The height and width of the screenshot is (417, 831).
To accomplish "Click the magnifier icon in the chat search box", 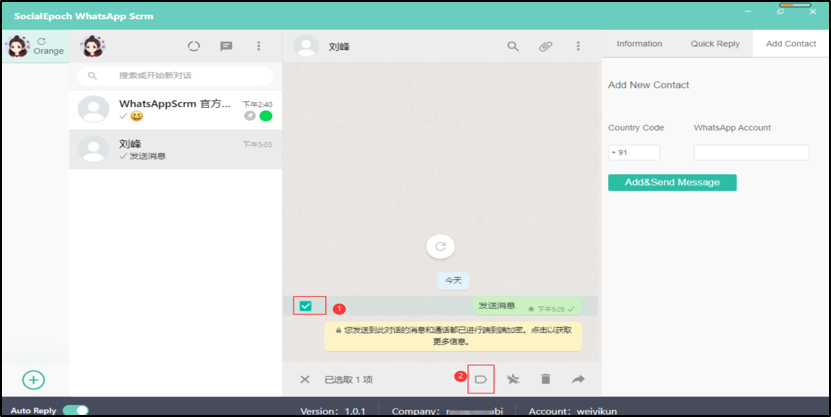I will [x=92, y=76].
